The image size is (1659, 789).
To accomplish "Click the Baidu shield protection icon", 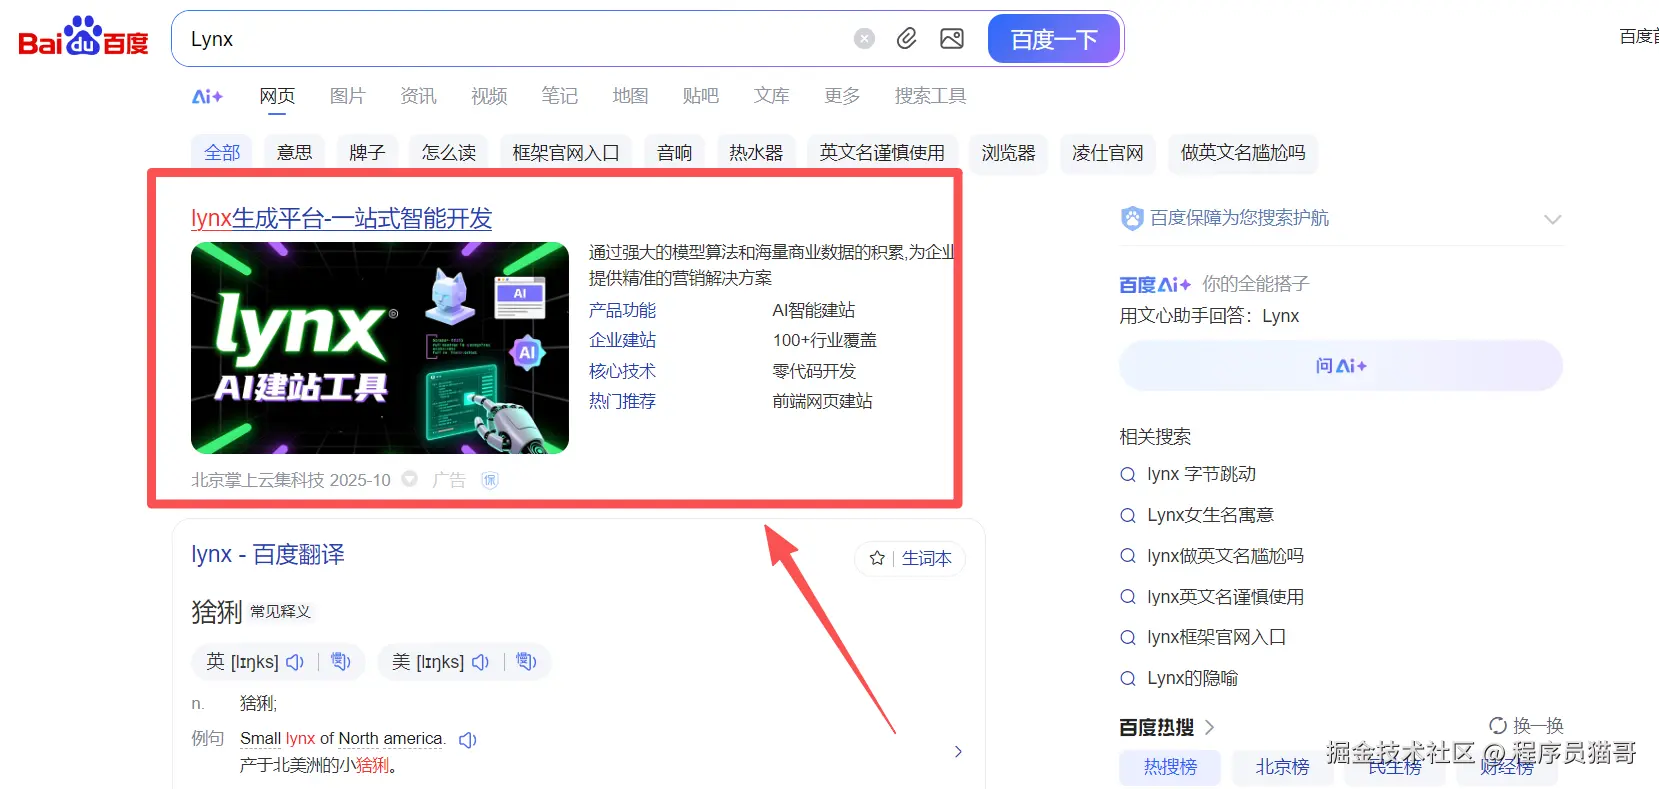I will [x=1132, y=218].
